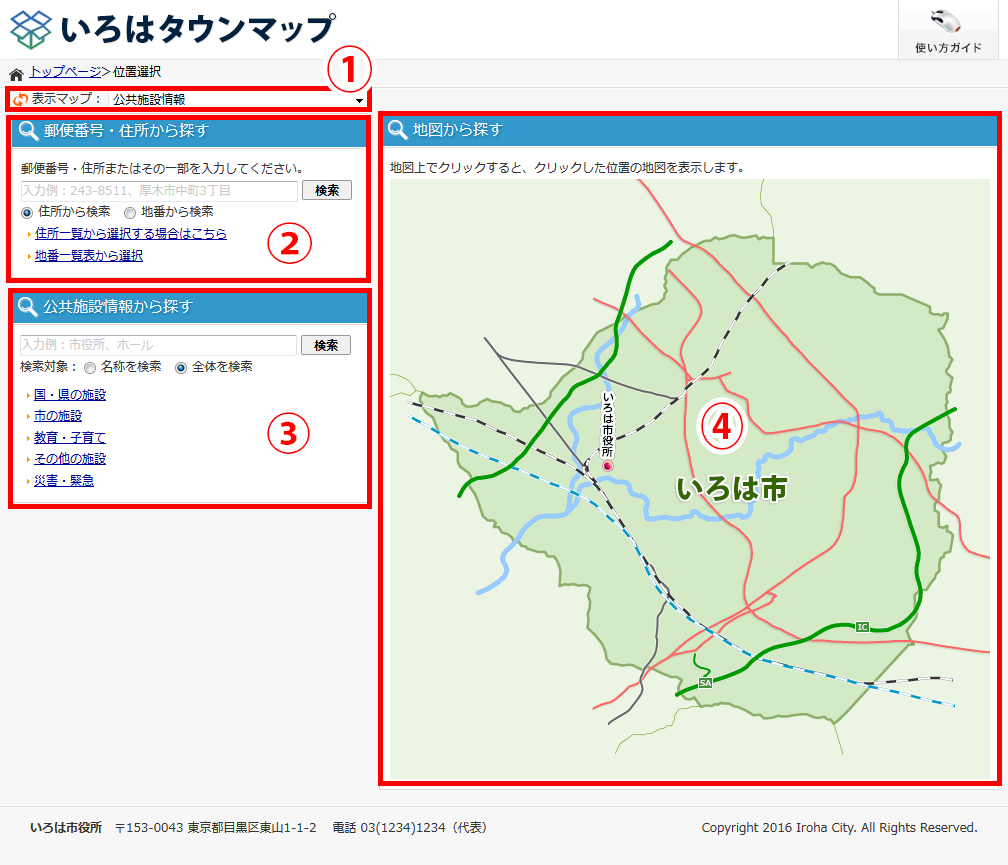Go to トップページ breadcrumb link
The width and height of the screenshot is (1008, 865).
tap(65, 72)
